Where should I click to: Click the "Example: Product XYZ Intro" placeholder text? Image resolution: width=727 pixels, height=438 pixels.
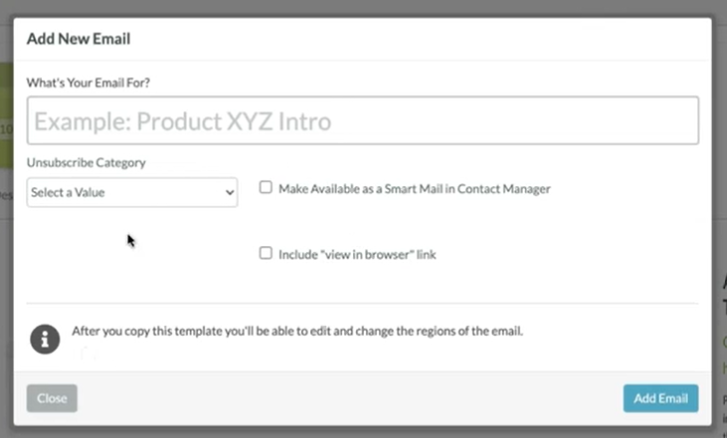click(x=182, y=122)
